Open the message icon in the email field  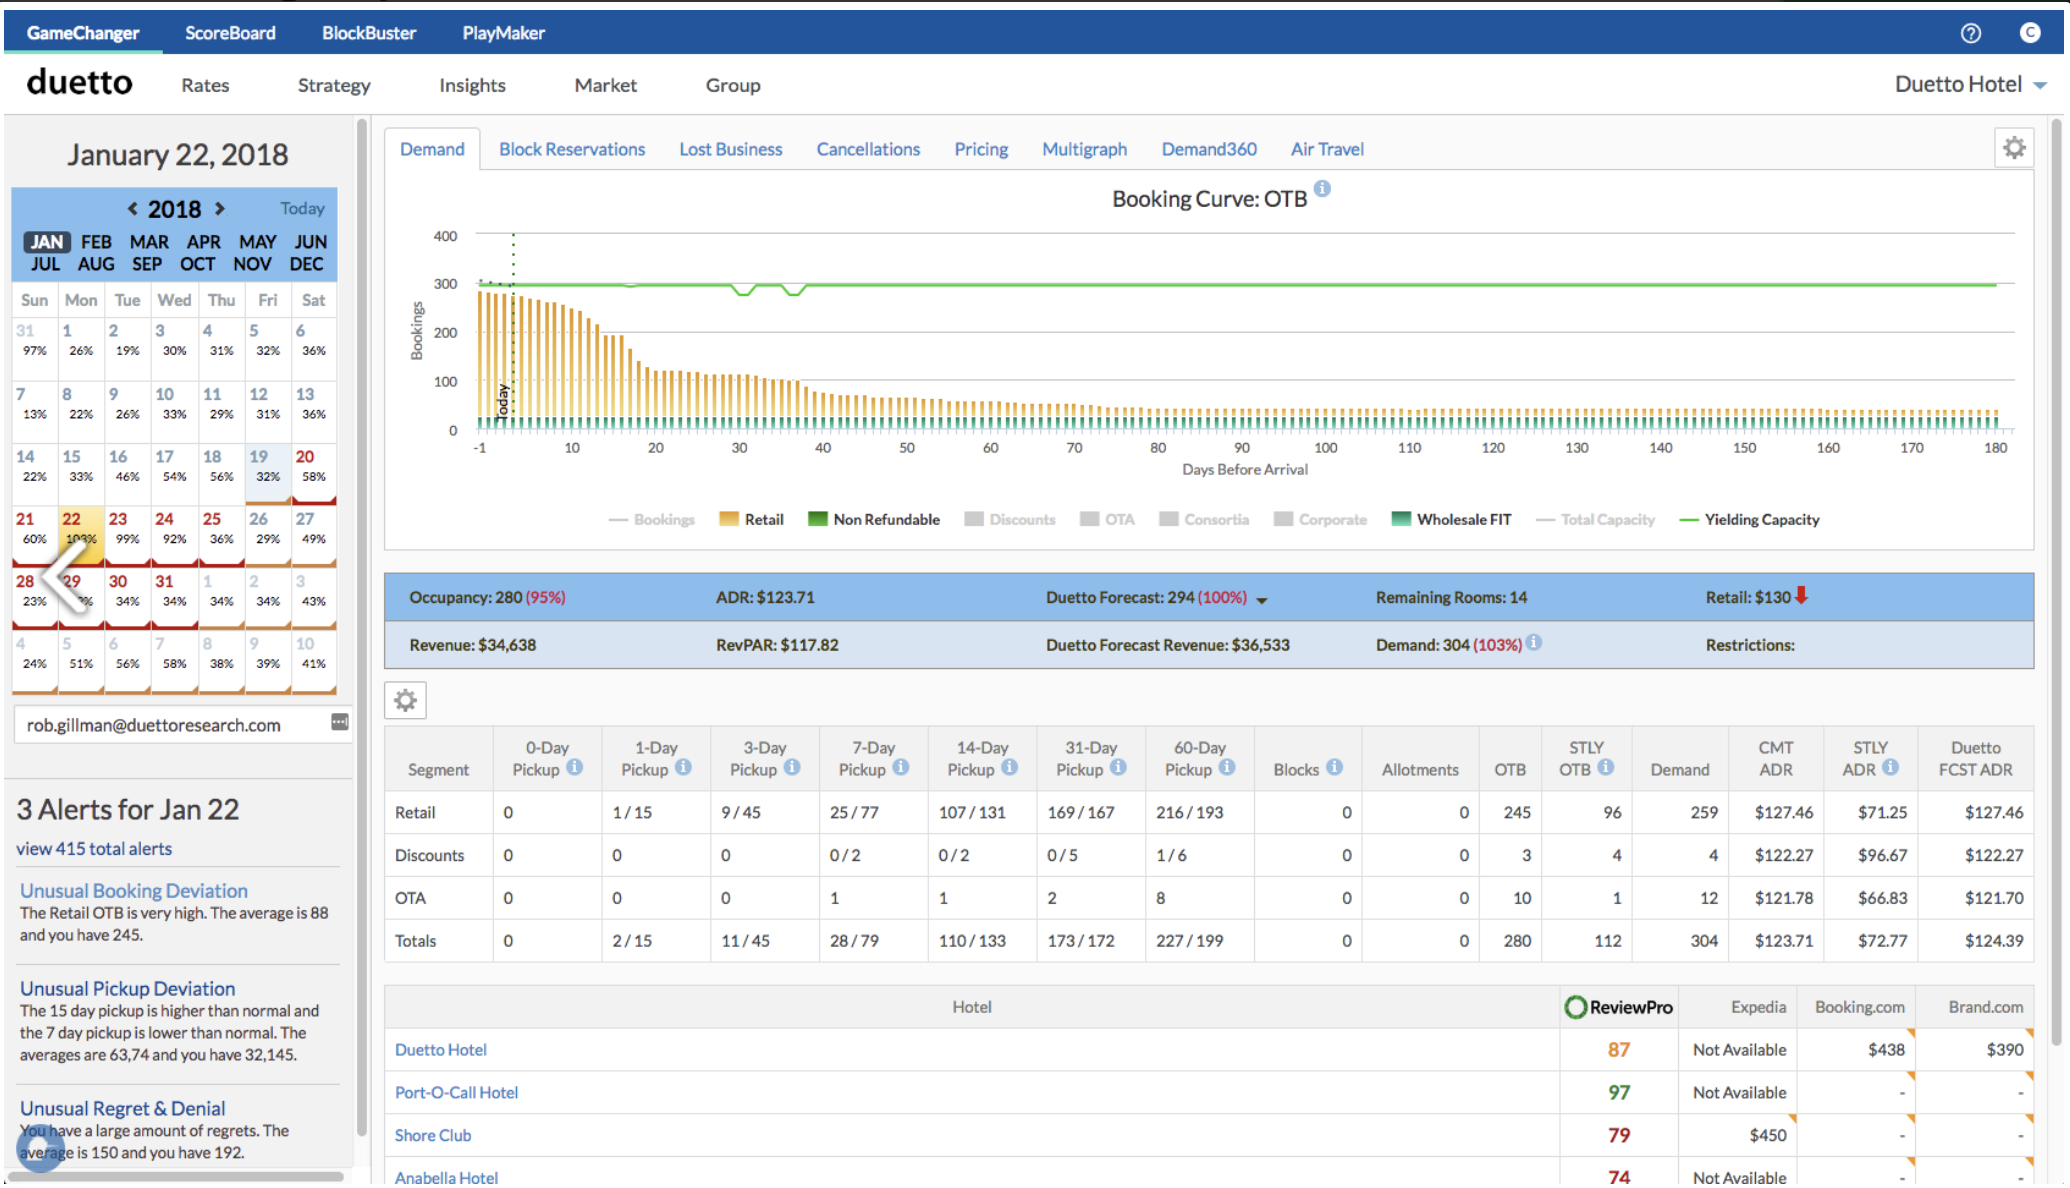[x=338, y=721]
